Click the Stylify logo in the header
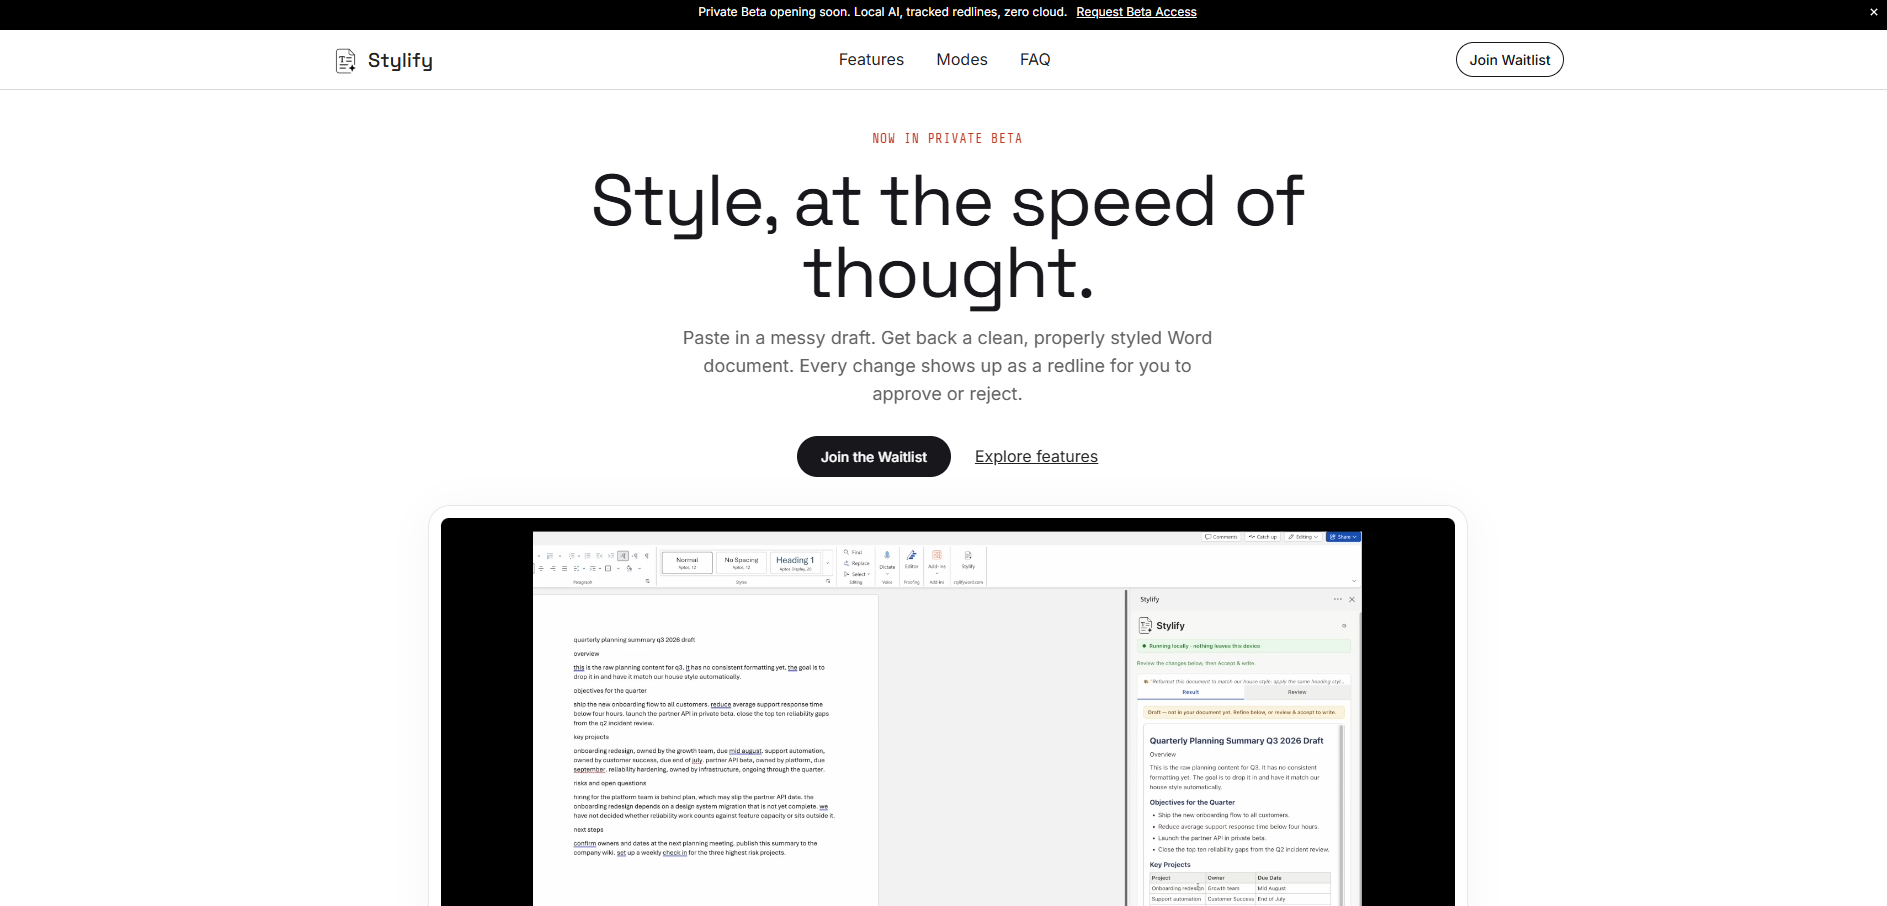Viewport: 1887px width, 906px height. tap(384, 60)
